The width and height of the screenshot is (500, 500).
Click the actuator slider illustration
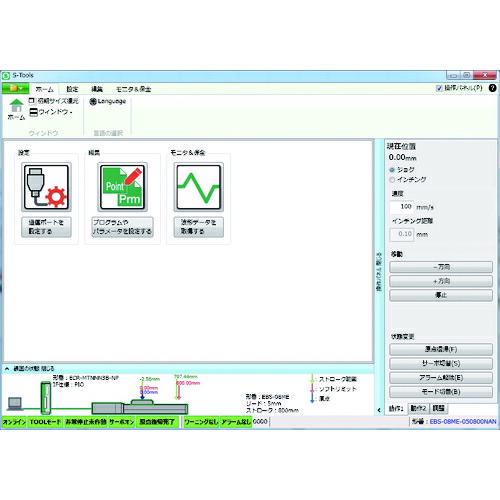coord(140,407)
